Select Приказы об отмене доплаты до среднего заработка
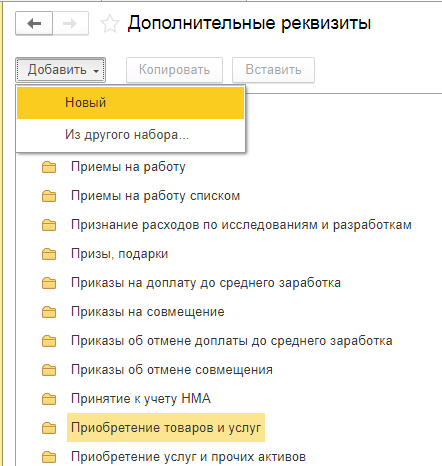 [232, 341]
